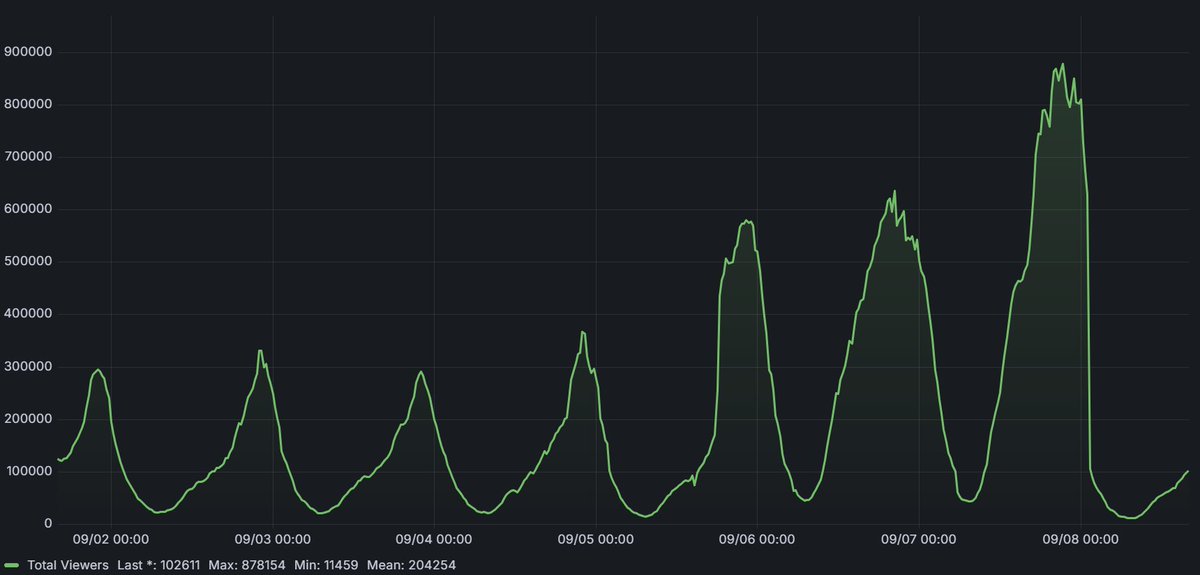Viewport: 1200px width, 575px height.
Task: Click the 500000 y-axis label
Action: (28, 262)
